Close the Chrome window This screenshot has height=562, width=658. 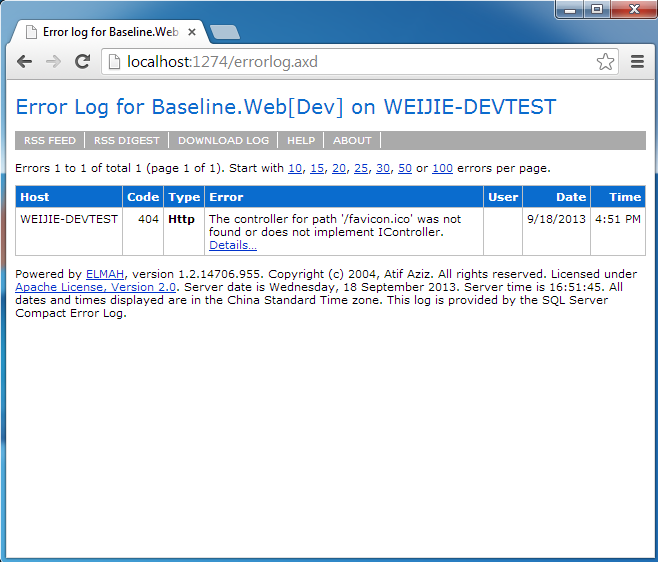tap(634, 9)
